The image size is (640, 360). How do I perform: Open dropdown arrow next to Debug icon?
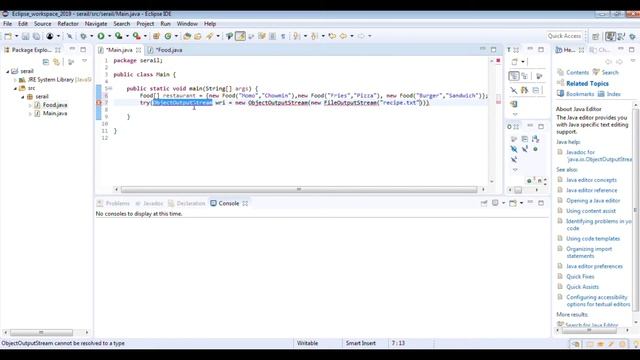pos(91,36)
